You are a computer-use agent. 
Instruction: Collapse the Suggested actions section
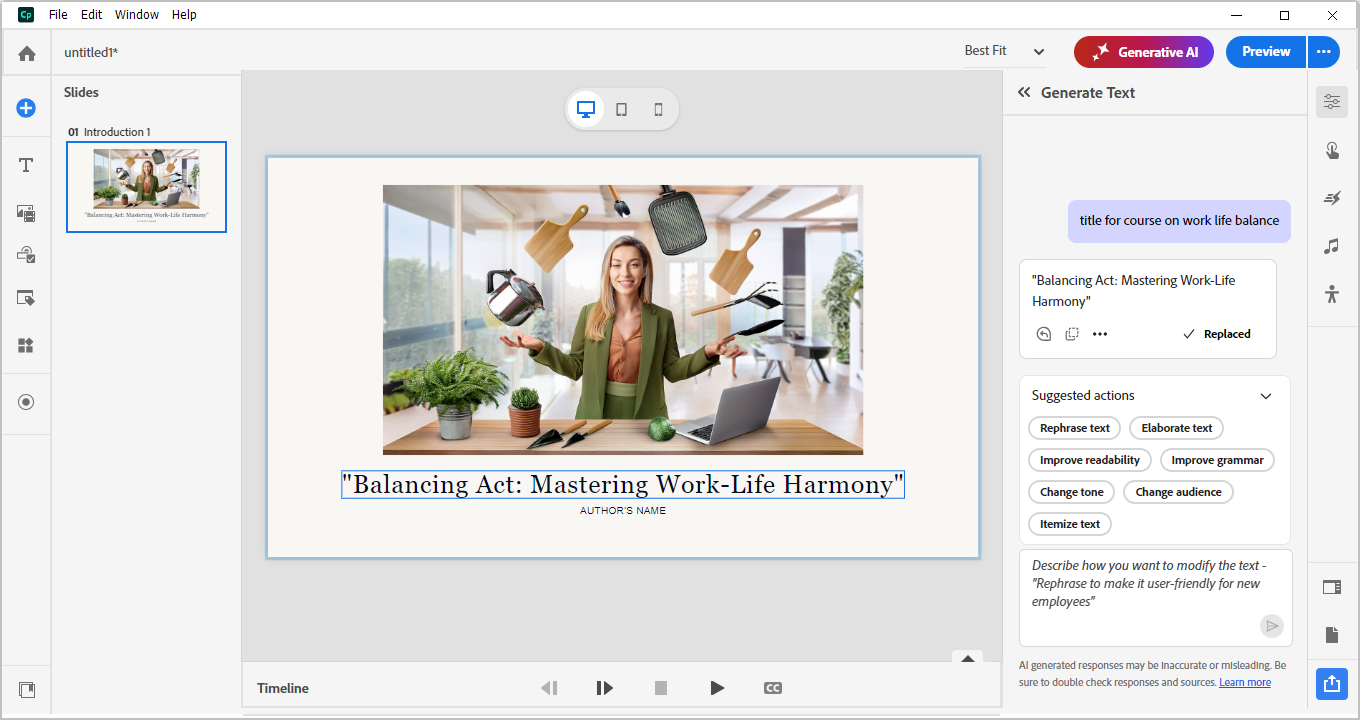(1266, 395)
